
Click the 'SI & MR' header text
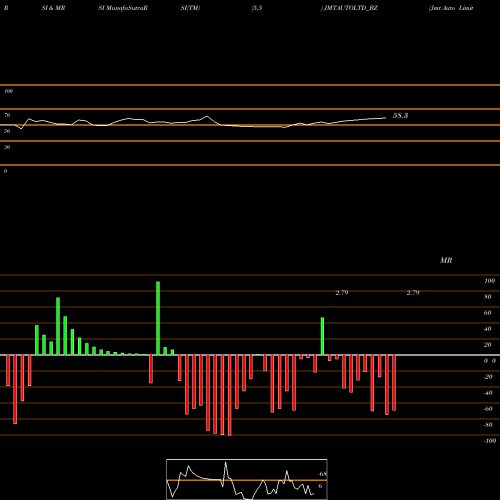(x=53, y=8)
